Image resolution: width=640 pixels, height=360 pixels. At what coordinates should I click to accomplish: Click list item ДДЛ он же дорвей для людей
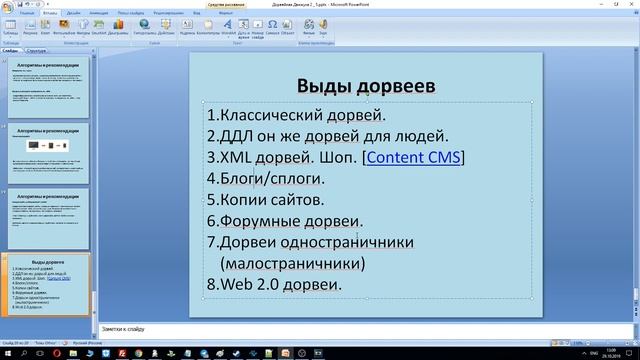tap(327, 136)
